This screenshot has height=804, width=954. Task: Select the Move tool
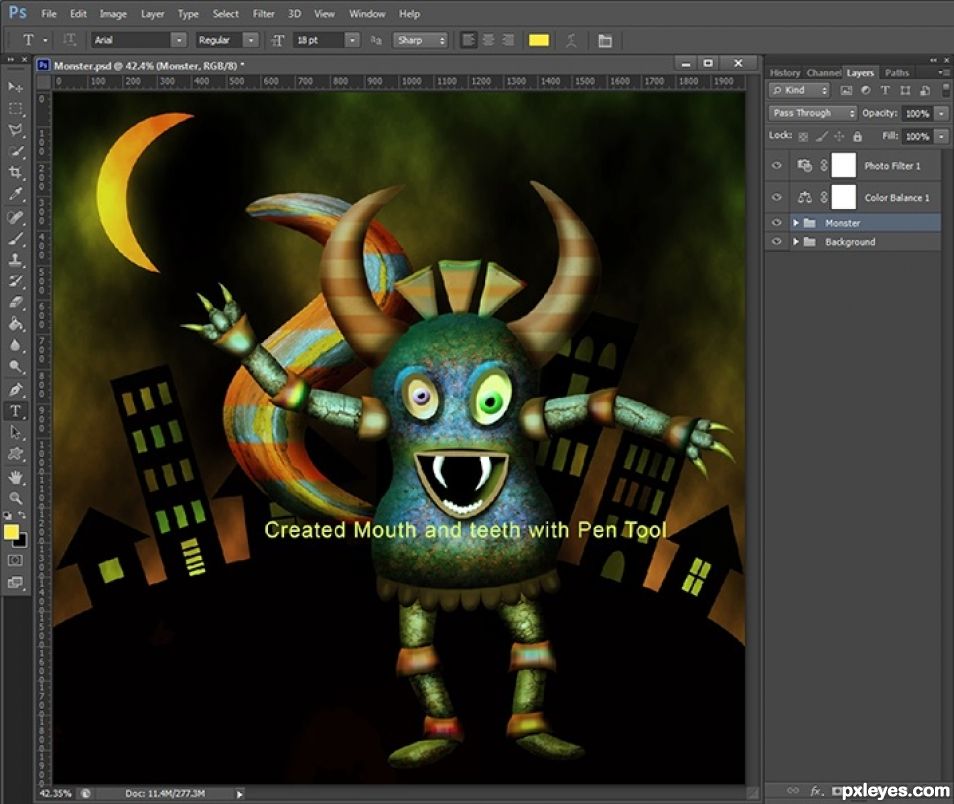tap(15, 87)
